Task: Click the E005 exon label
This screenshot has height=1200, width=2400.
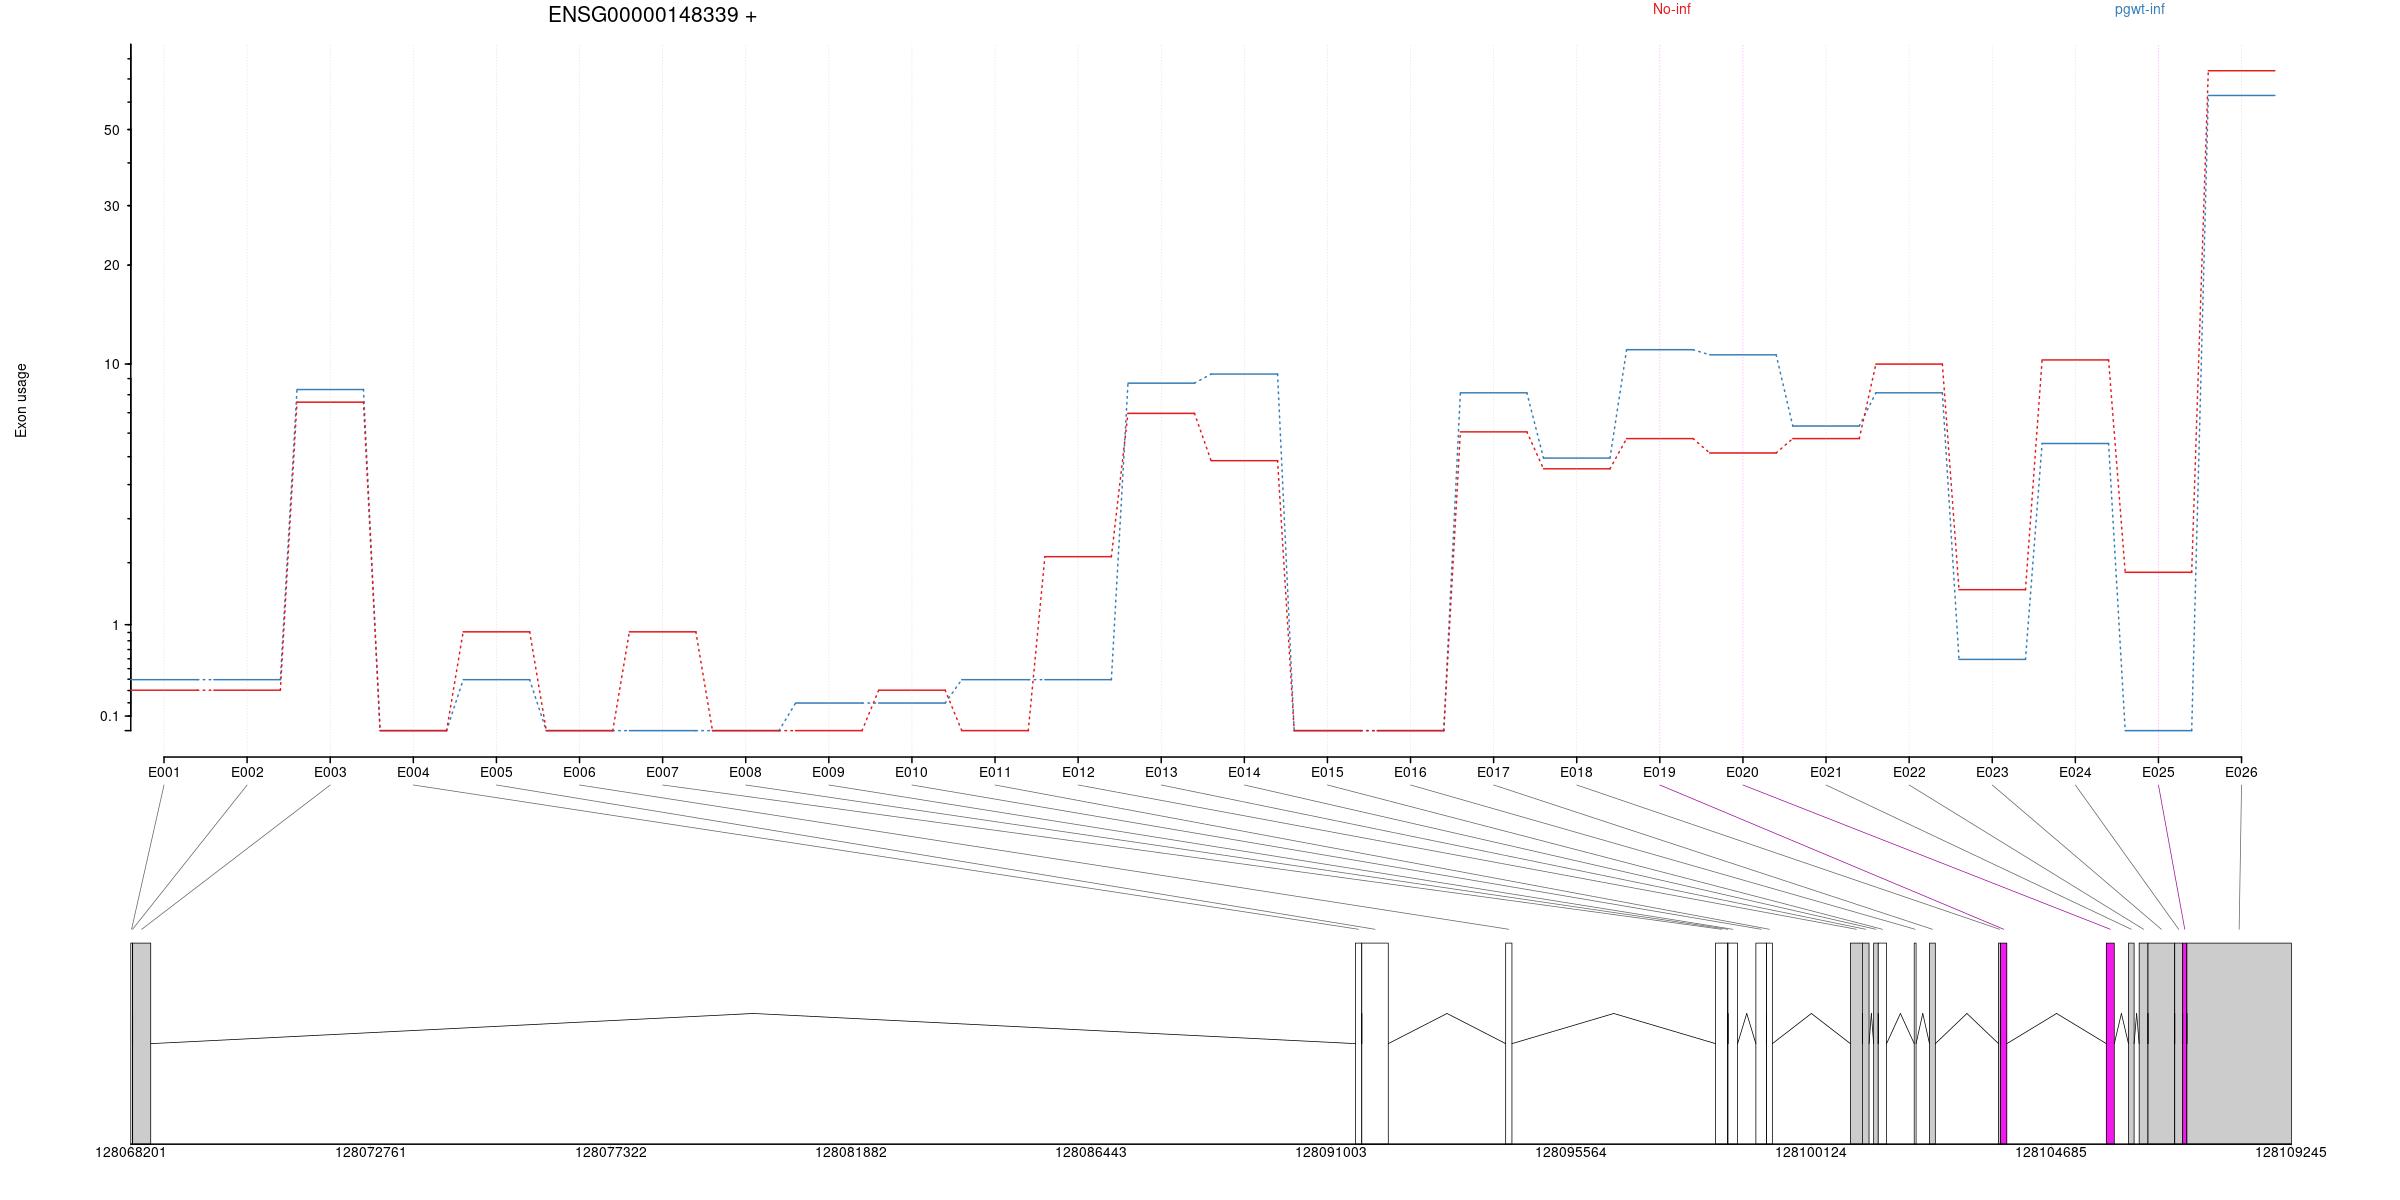Action: pyautogui.click(x=496, y=772)
